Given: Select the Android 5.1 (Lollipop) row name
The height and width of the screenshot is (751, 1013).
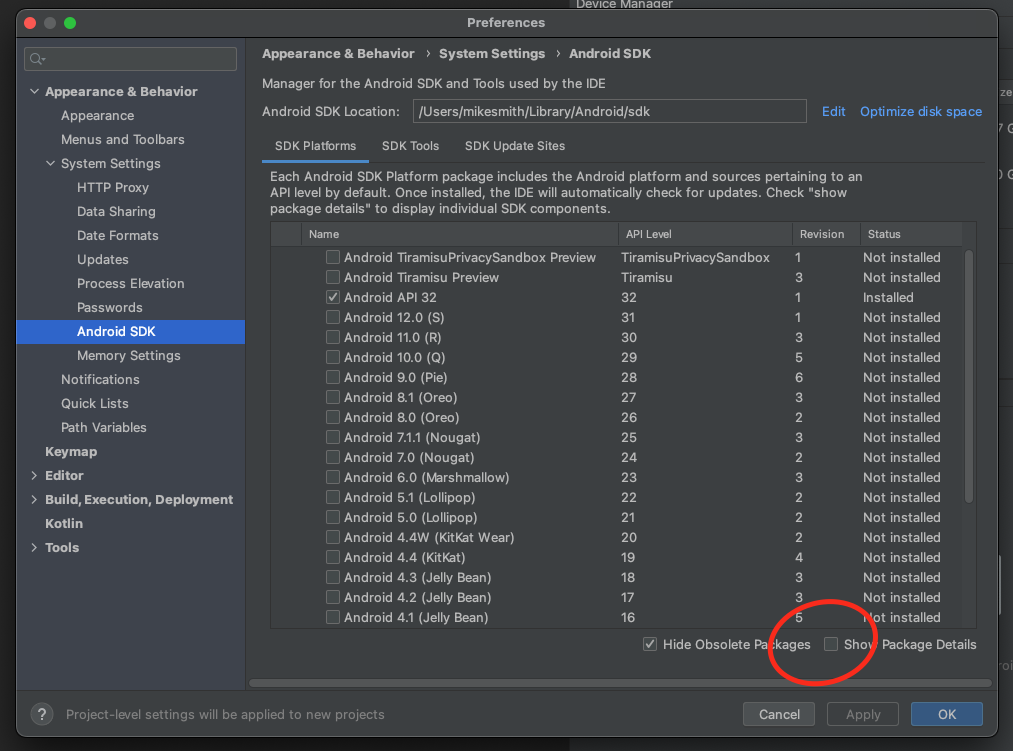Looking at the screenshot, I should pyautogui.click(x=410, y=498).
